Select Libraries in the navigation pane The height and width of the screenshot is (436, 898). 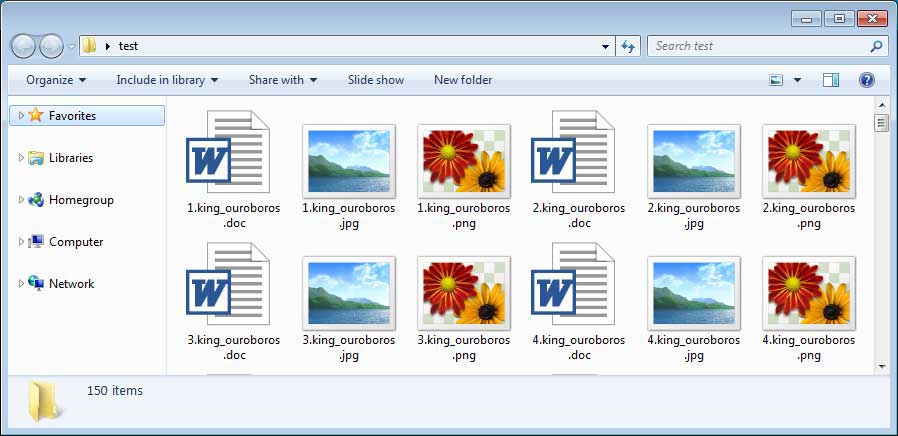coord(71,158)
